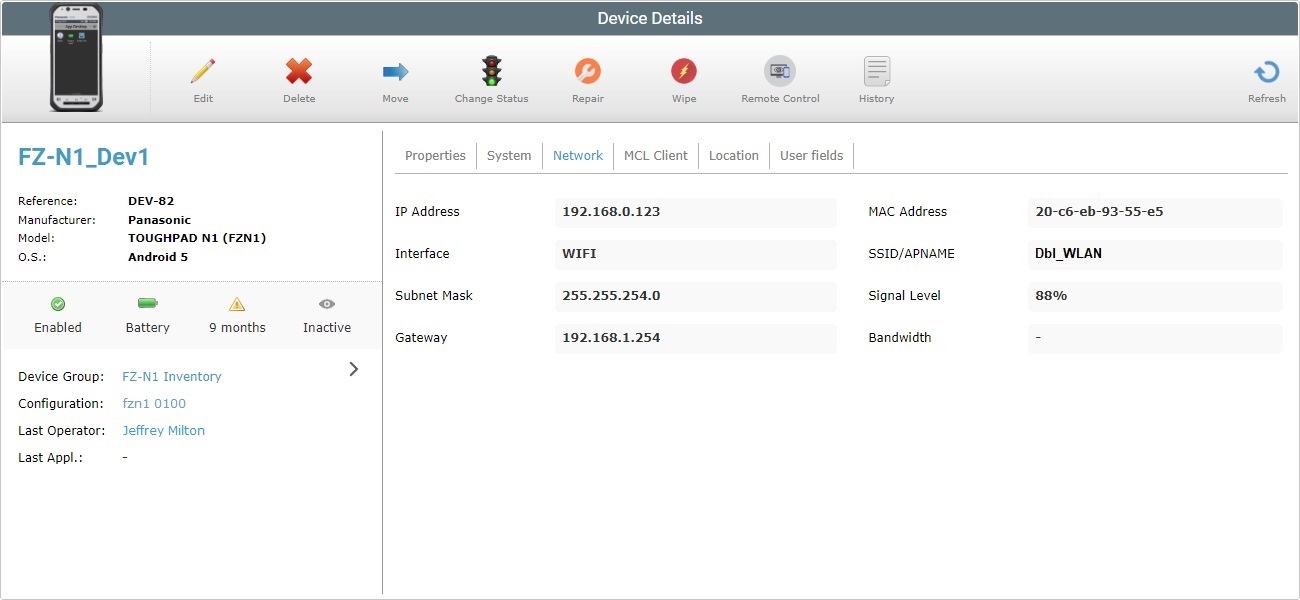Open the MCL Client tab
The height and width of the screenshot is (600, 1300).
pos(655,156)
